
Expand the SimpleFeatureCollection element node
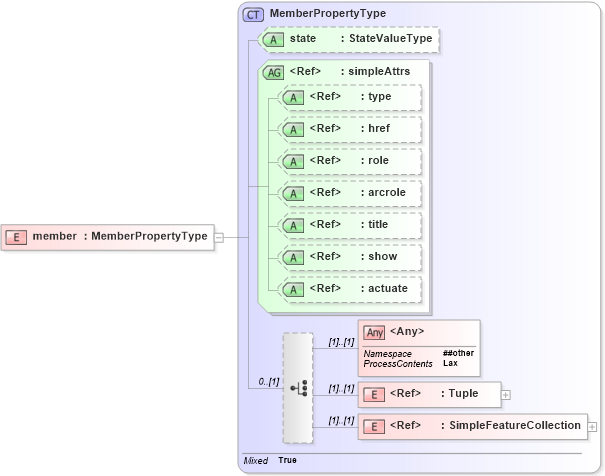592,427
